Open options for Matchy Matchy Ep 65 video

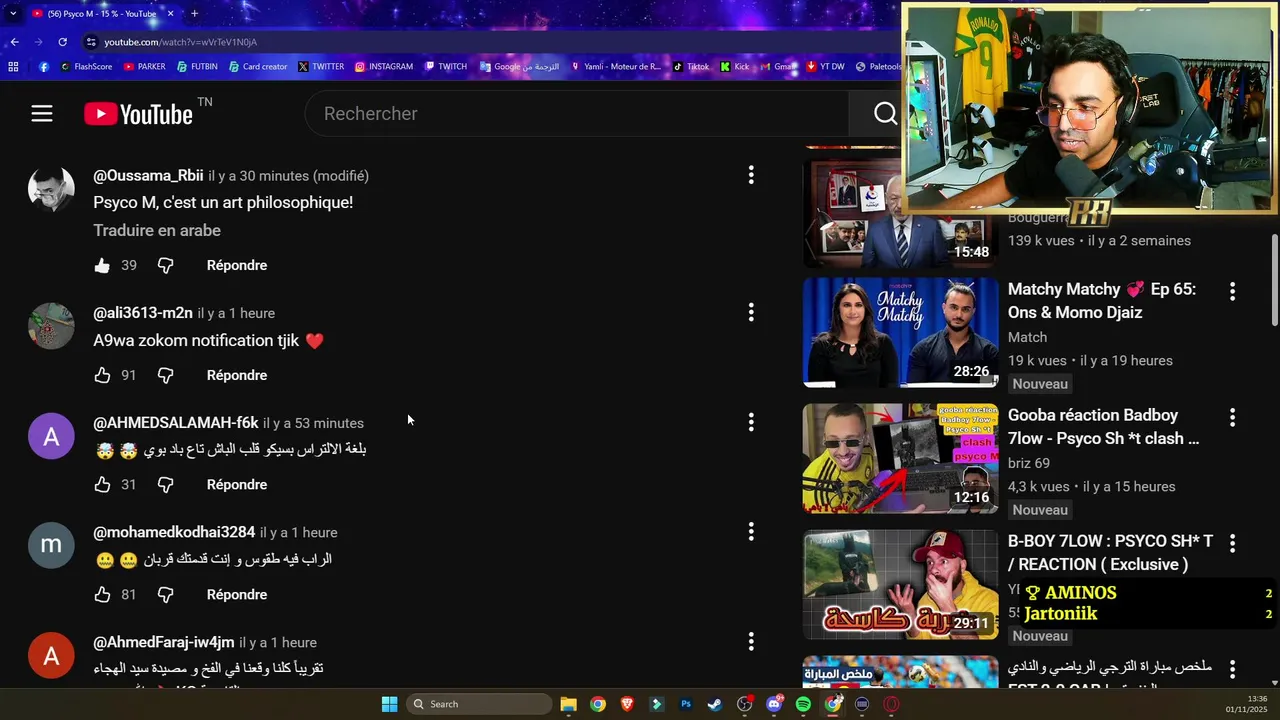point(1232,291)
